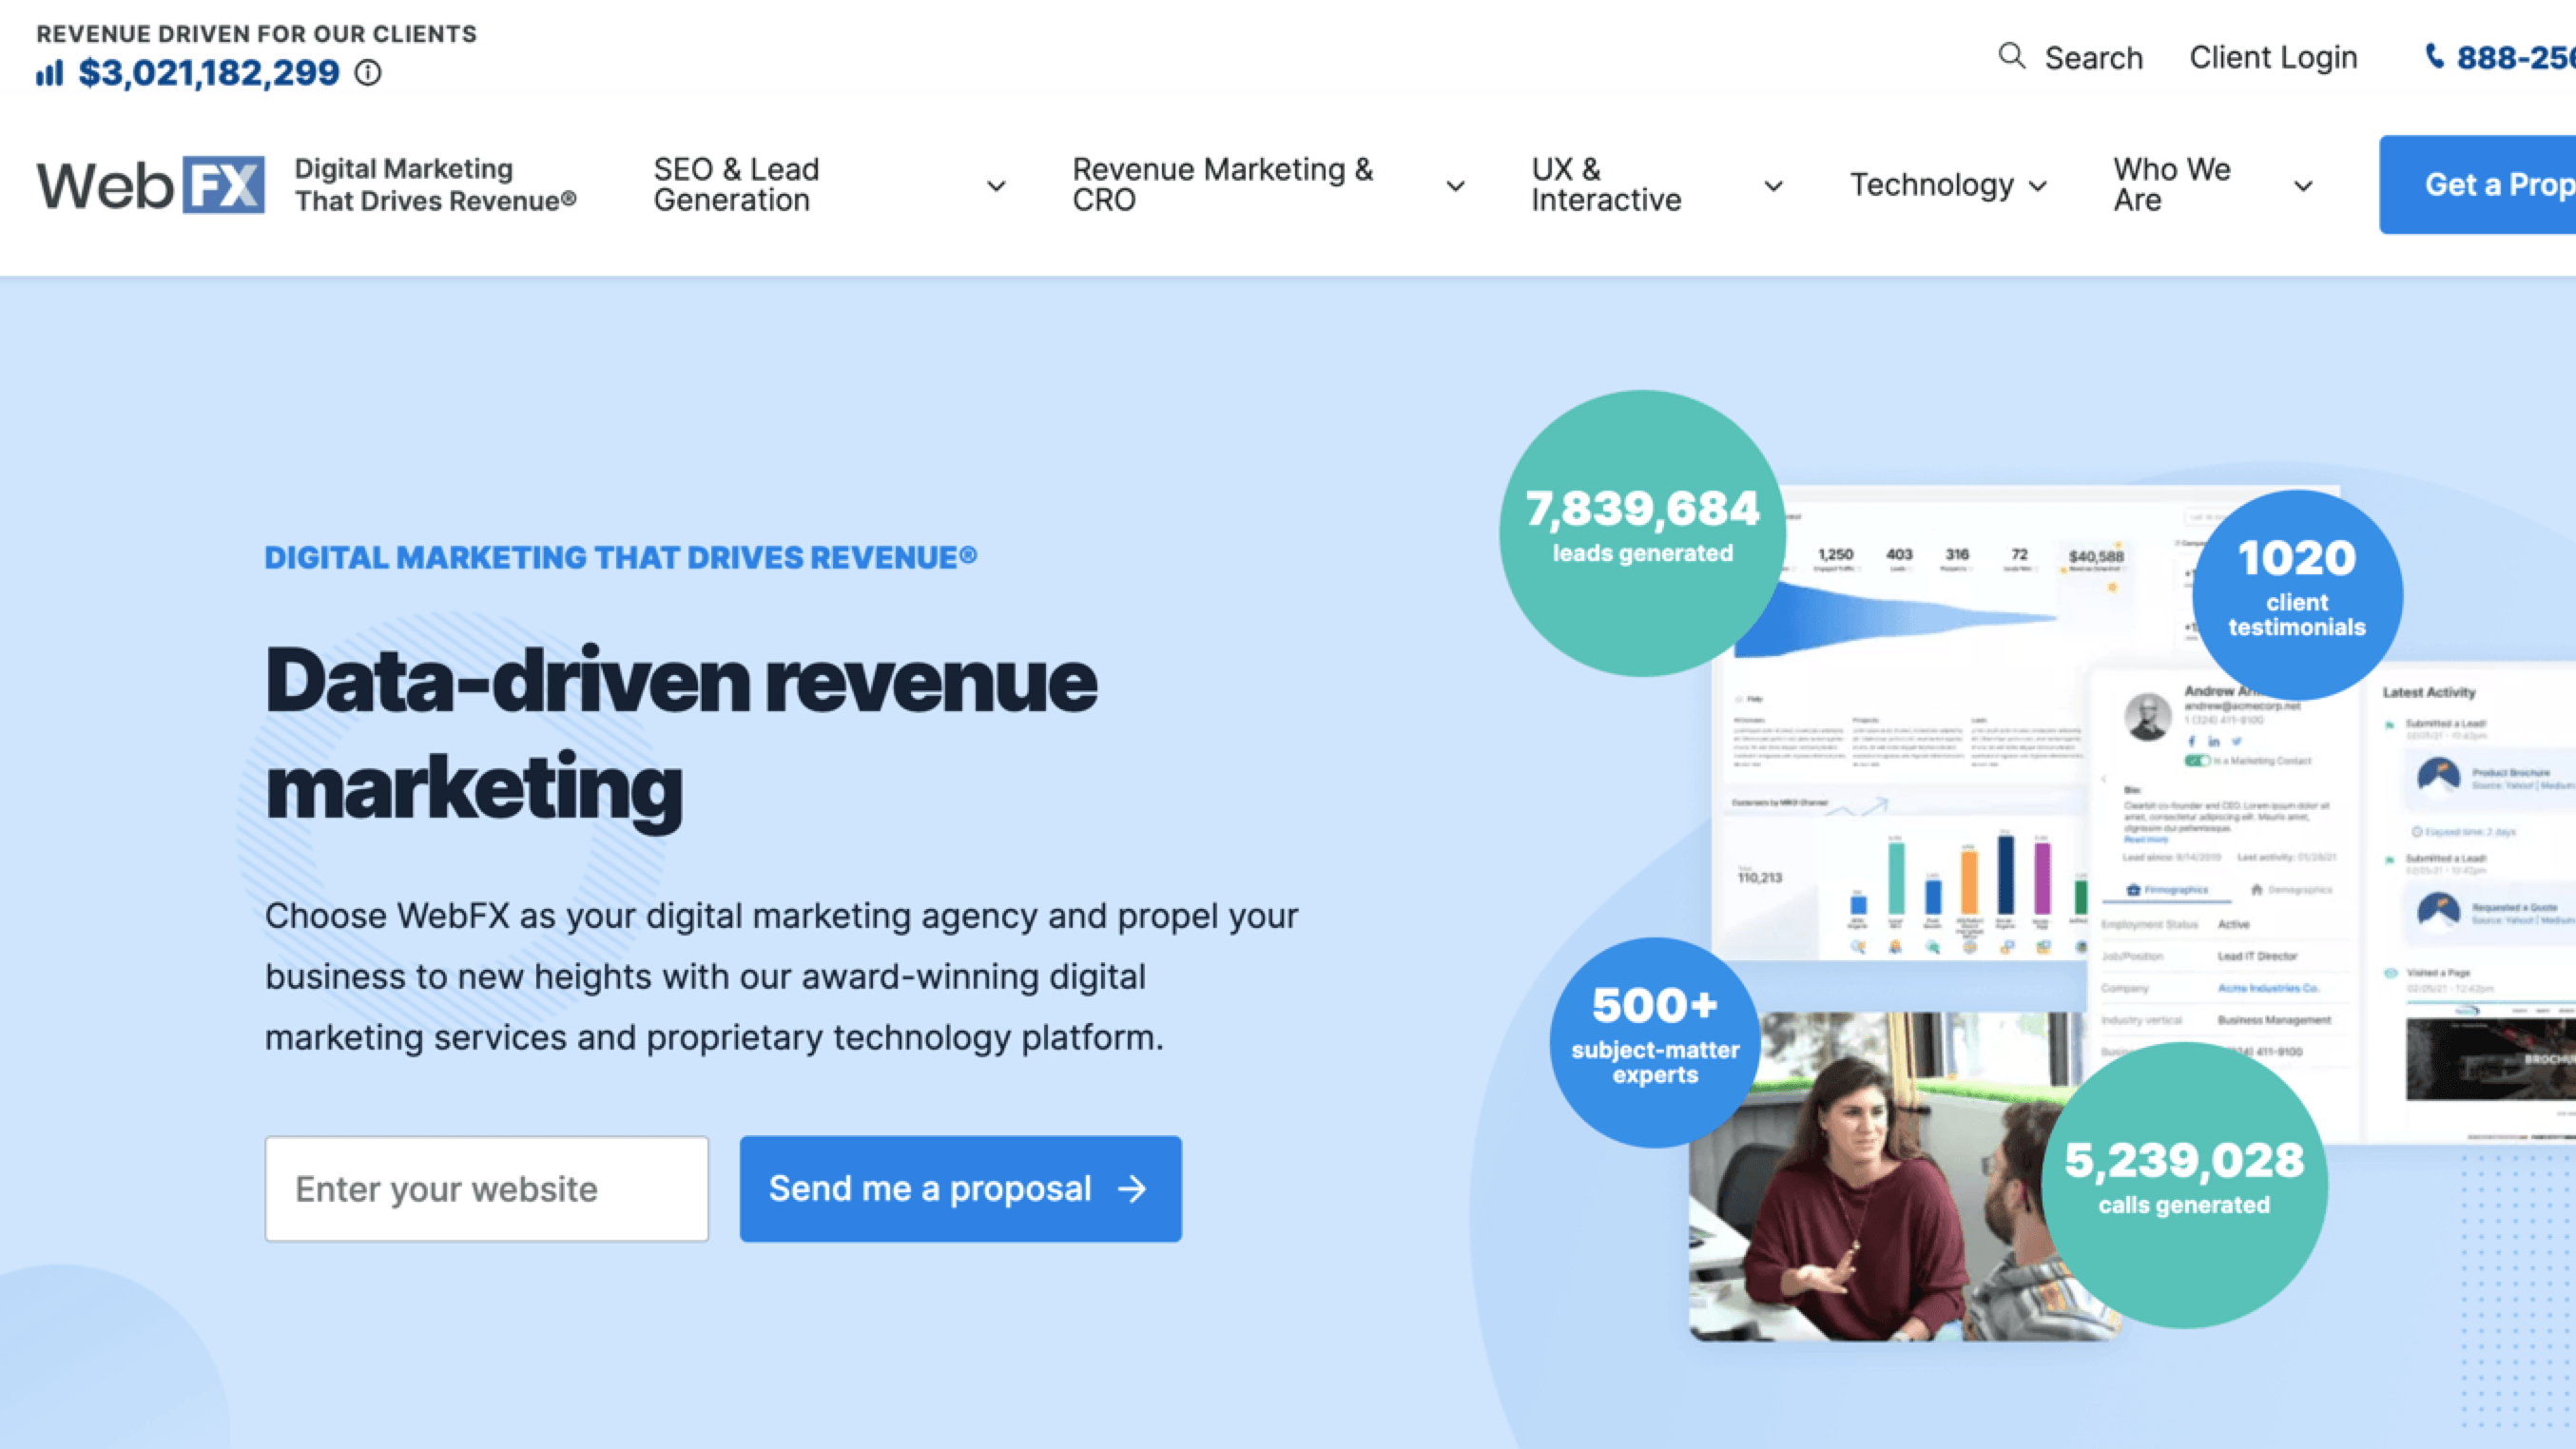This screenshot has height=1449, width=2576.
Task: Click the WebFX logo icon
Action: [150, 183]
